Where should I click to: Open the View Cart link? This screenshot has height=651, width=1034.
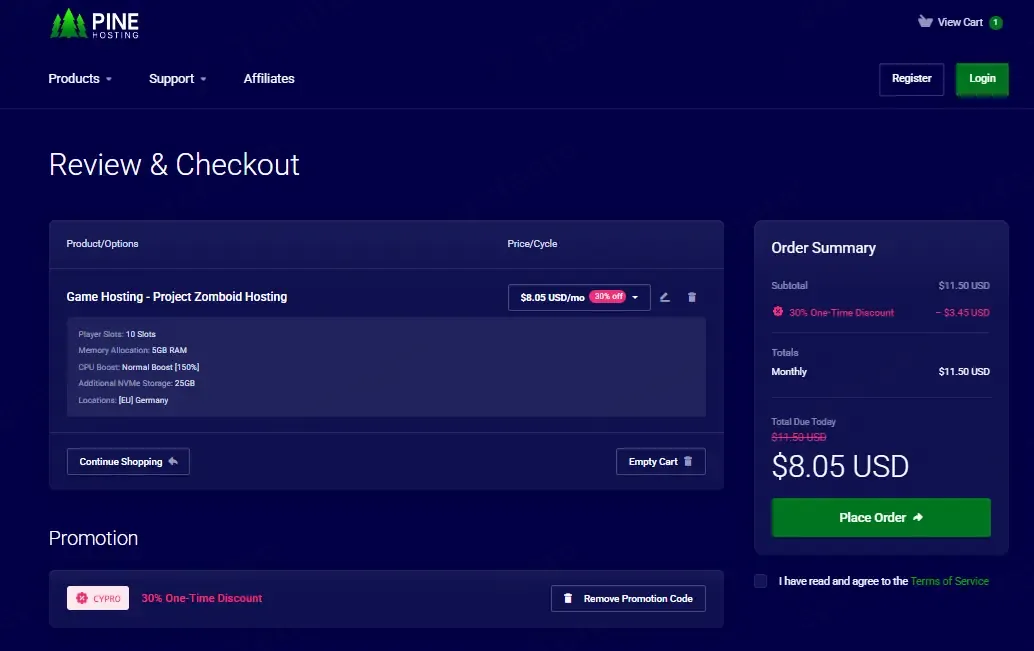point(959,22)
